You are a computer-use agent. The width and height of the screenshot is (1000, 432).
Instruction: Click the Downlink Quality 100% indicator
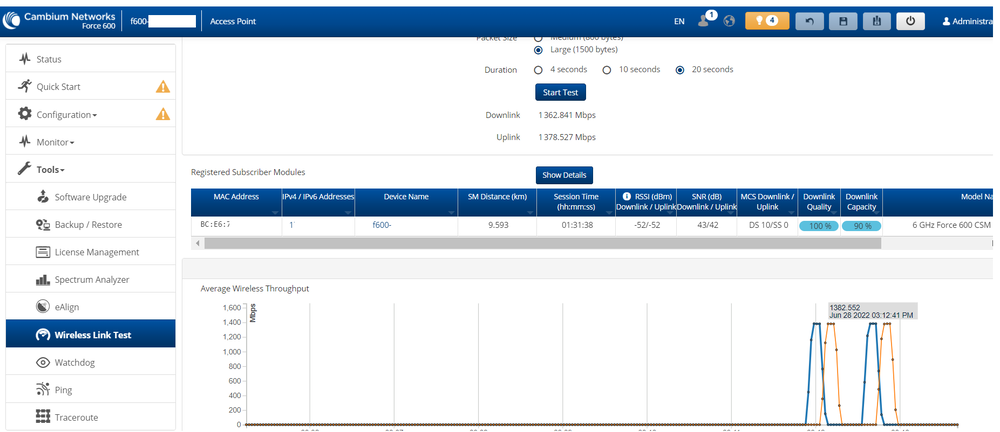pos(818,226)
